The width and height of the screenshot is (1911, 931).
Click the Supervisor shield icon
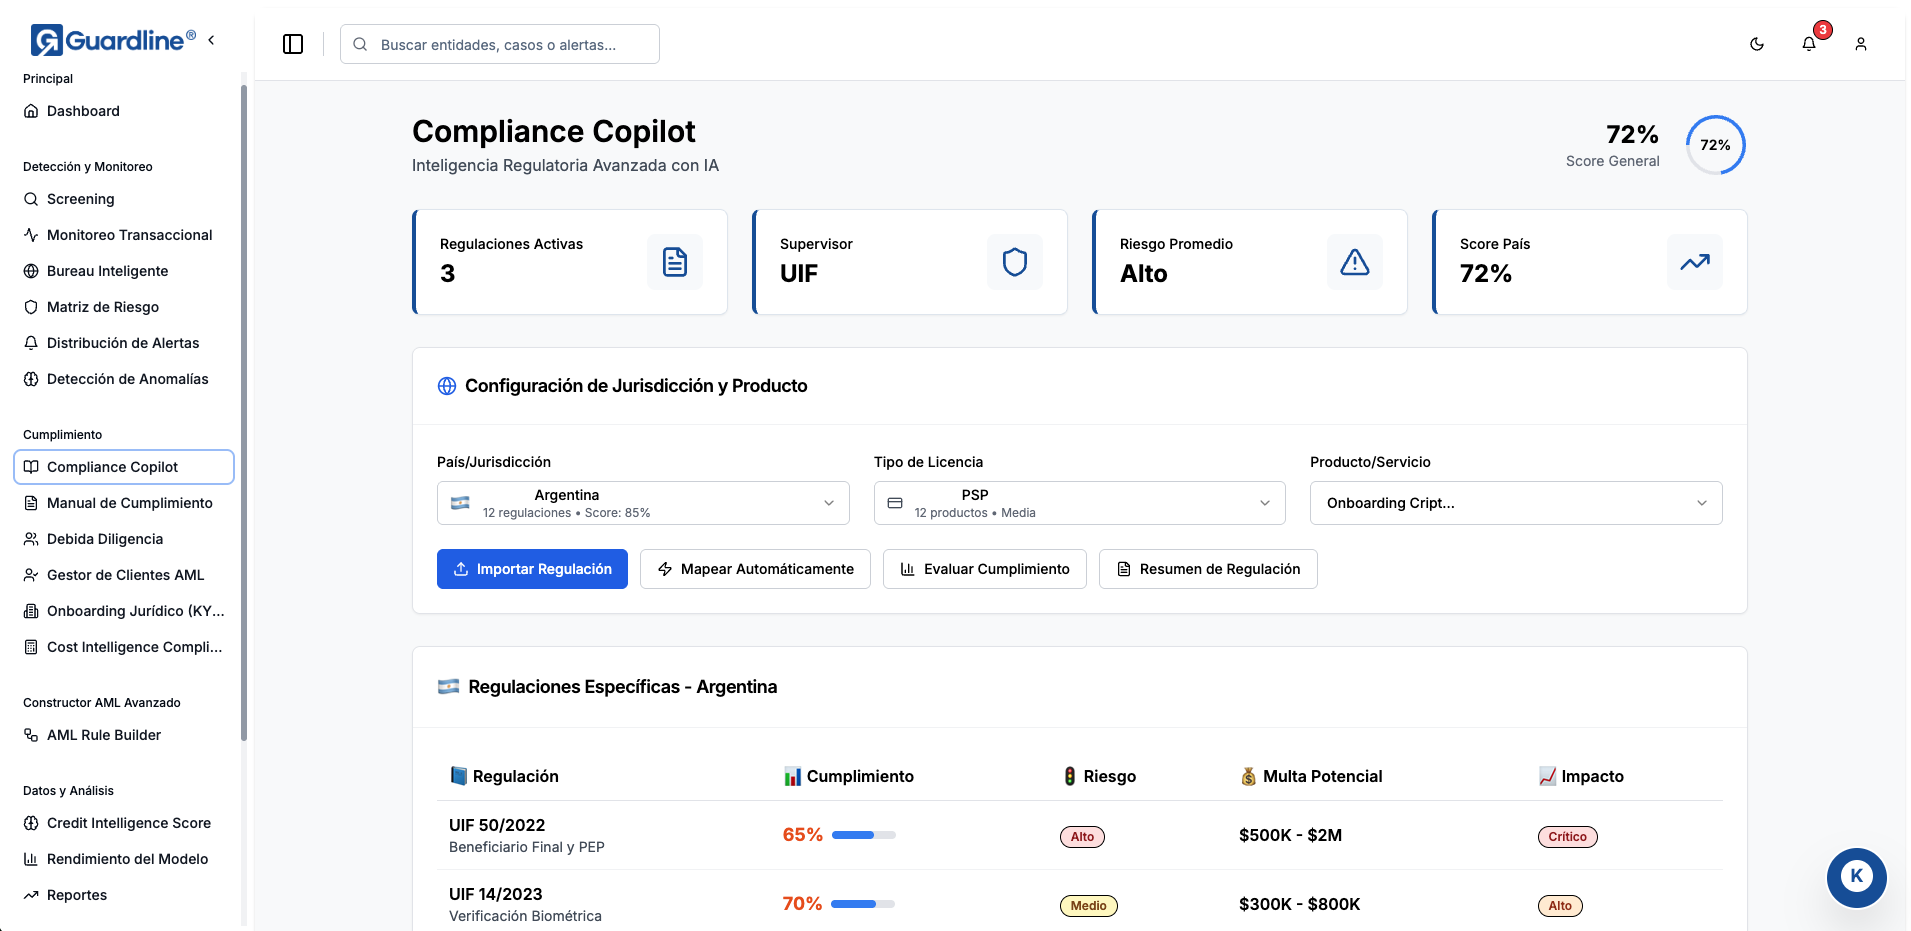(1015, 262)
